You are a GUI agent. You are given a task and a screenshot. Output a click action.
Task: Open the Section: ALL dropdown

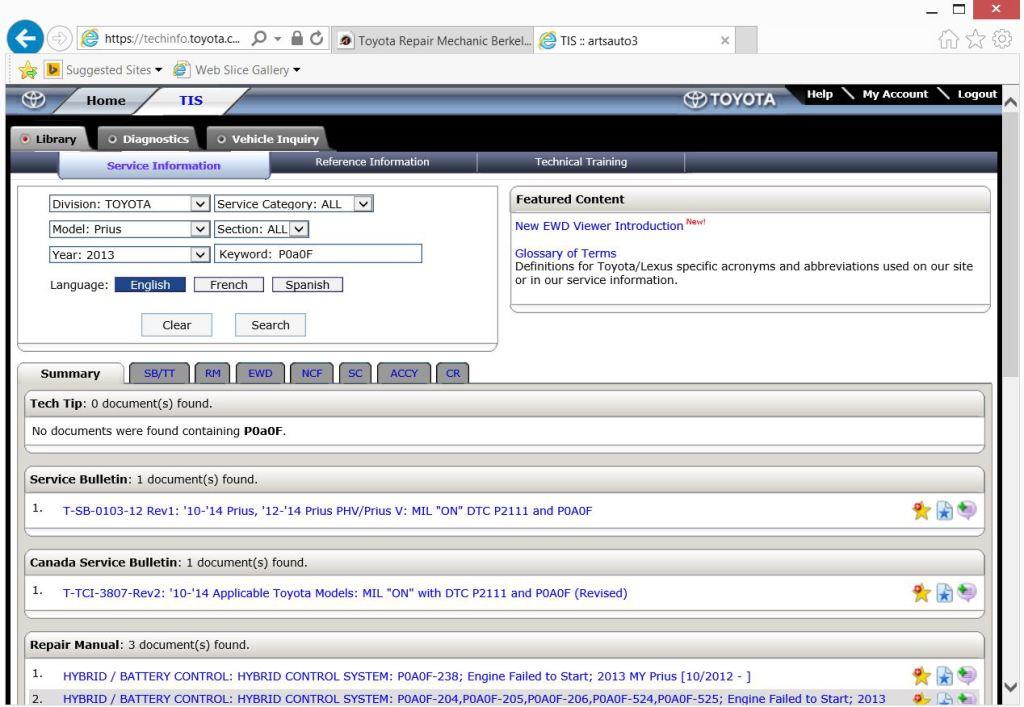pyautogui.click(x=261, y=229)
